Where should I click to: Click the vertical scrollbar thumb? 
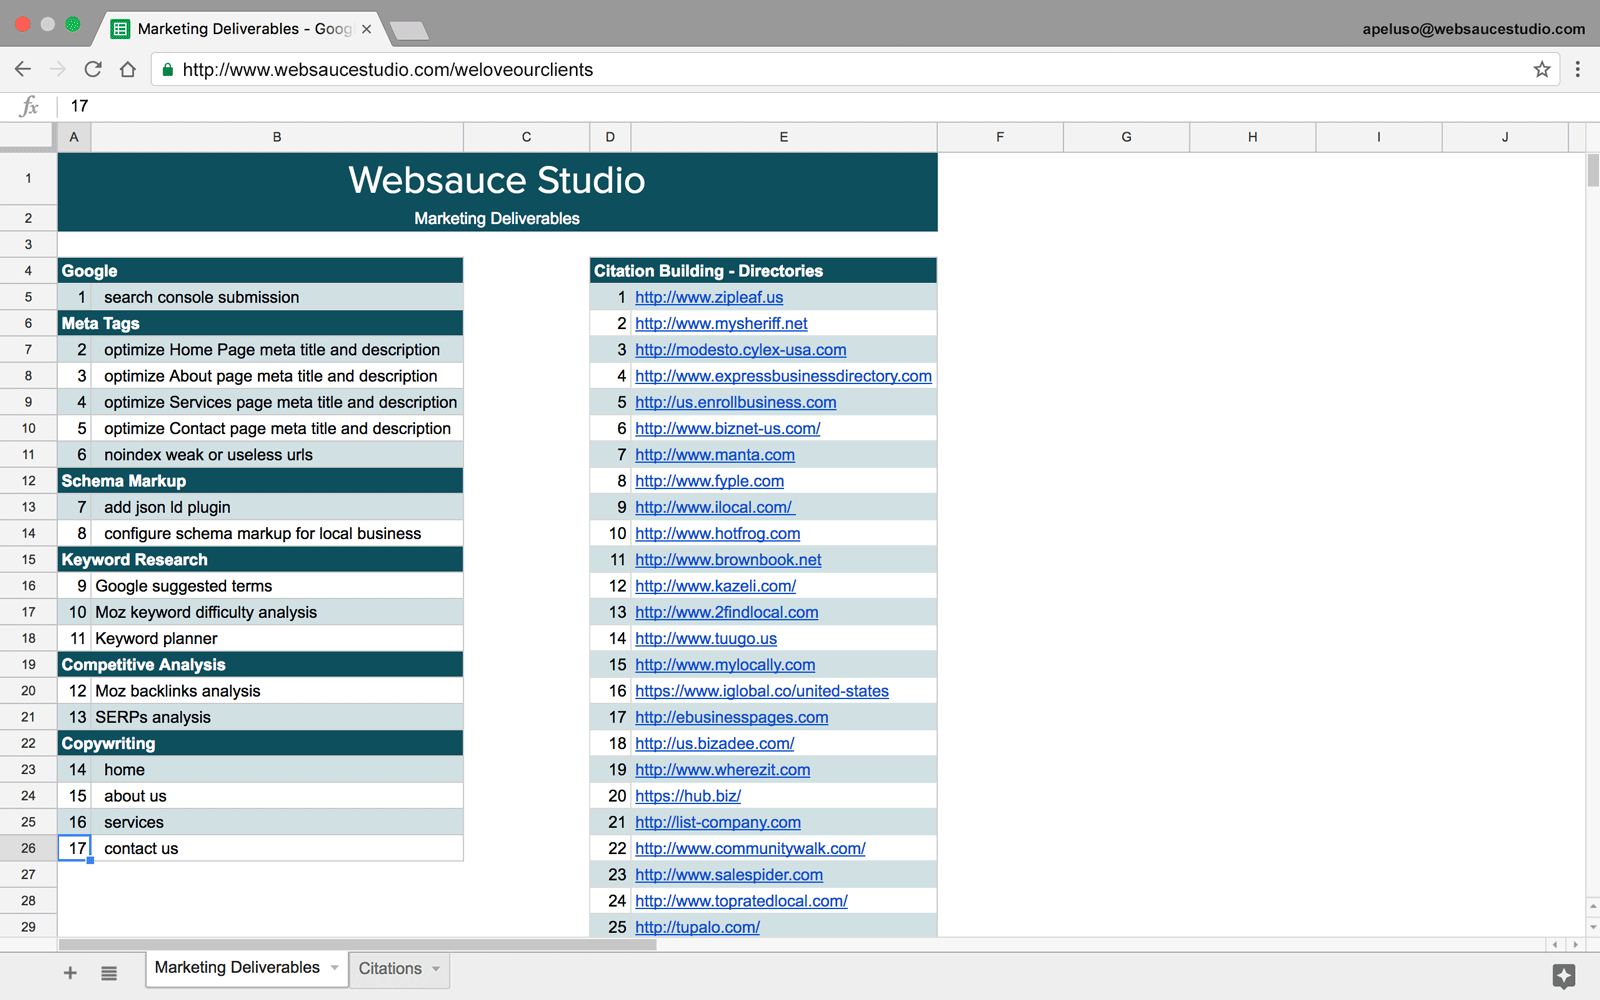1592,170
